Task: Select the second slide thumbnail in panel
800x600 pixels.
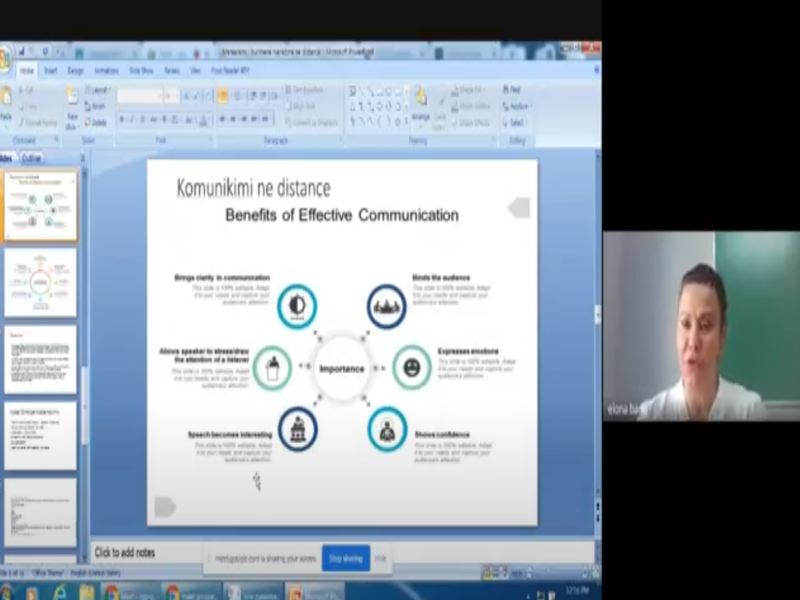Action: 40,283
